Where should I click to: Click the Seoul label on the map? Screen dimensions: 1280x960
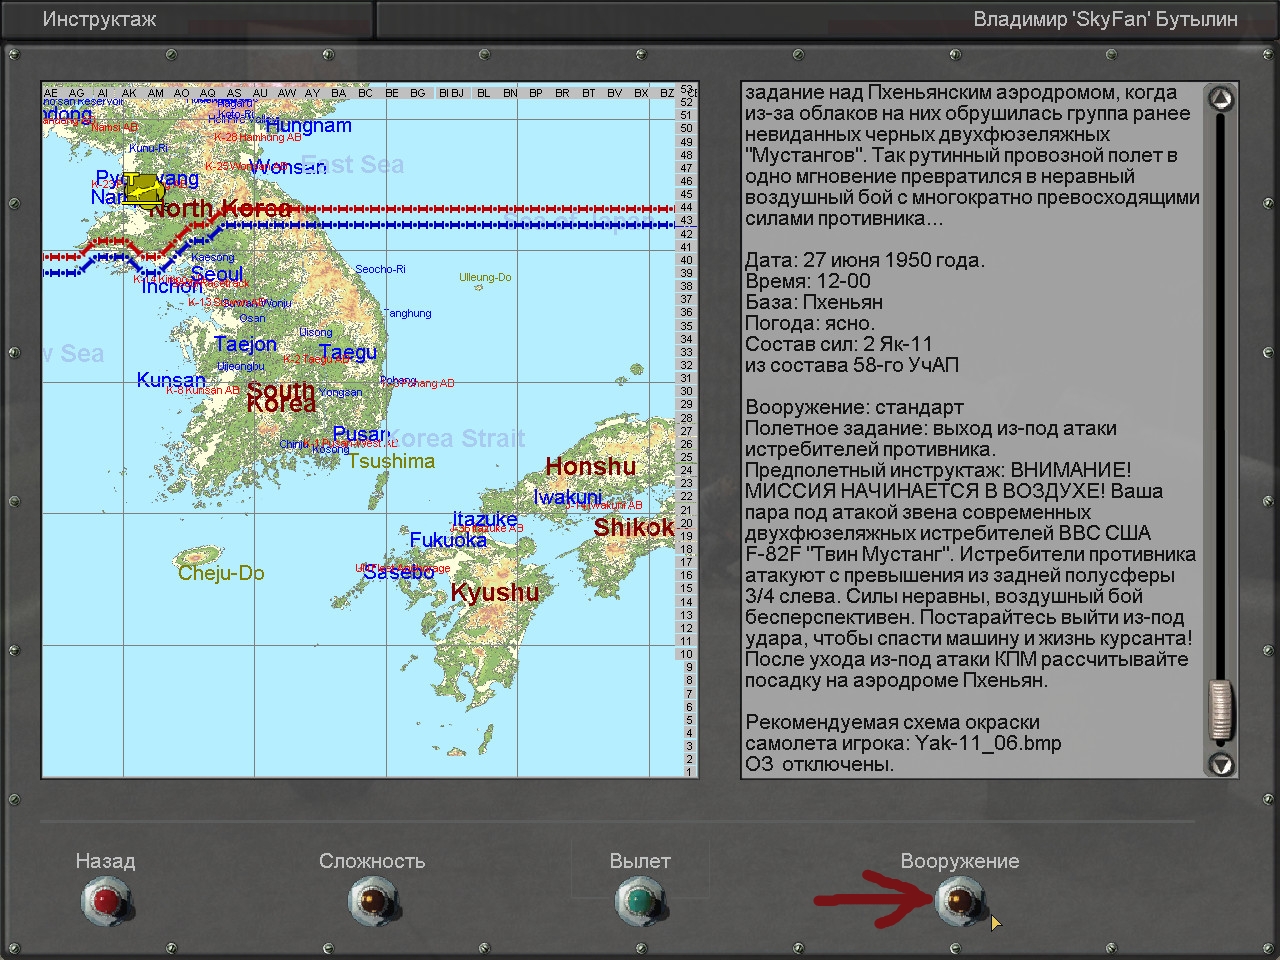point(217,274)
